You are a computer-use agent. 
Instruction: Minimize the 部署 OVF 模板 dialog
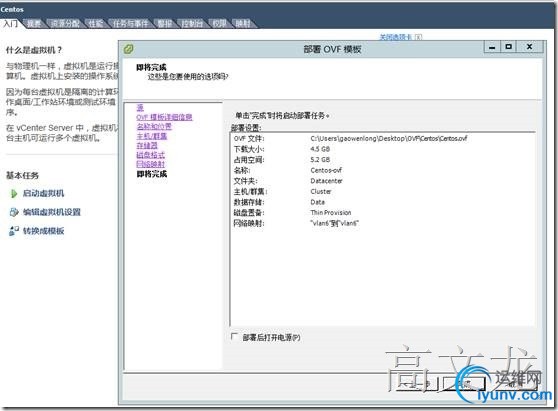pyautogui.click(x=492, y=47)
